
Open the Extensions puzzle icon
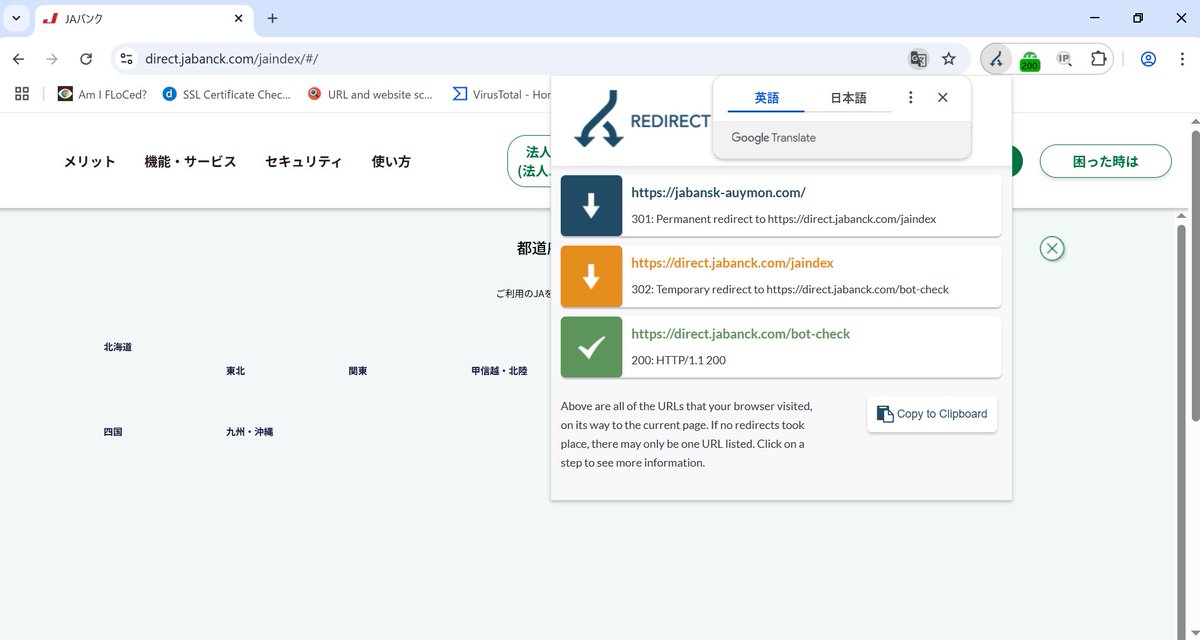pos(1098,59)
